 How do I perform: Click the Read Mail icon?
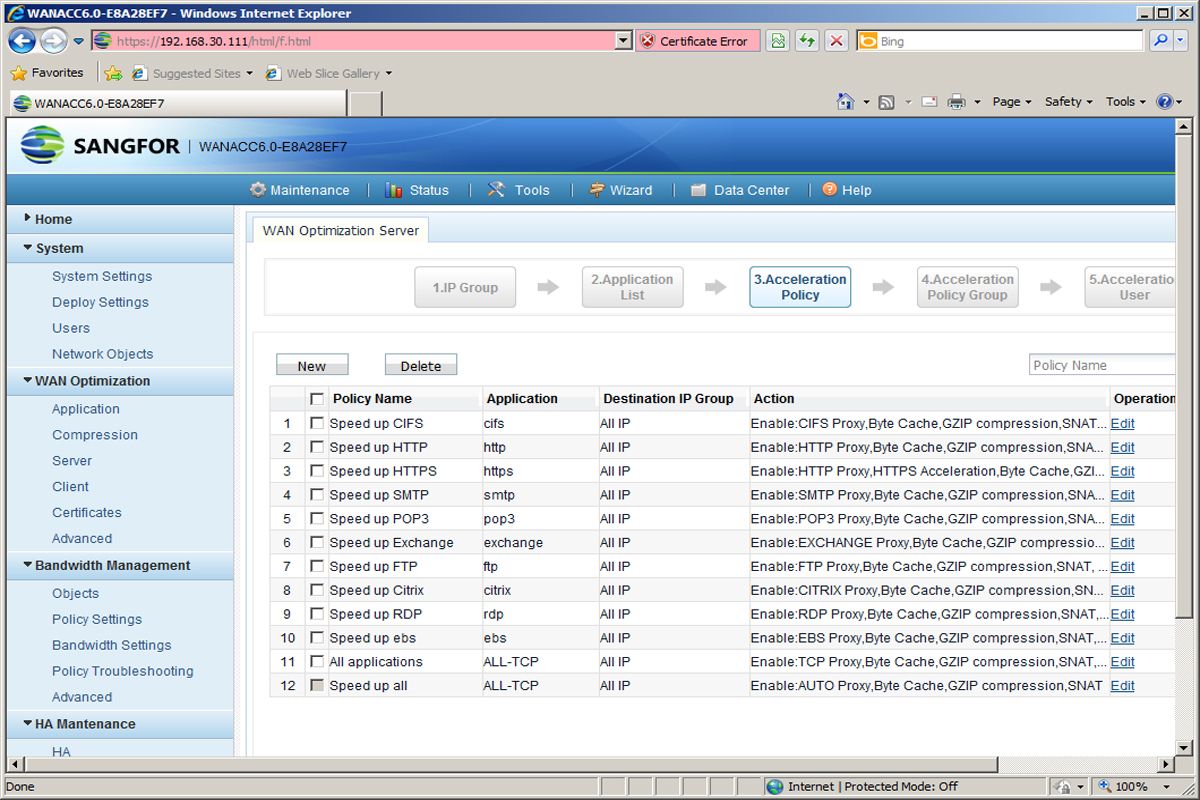pyautogui.click(x=929, y=102)
